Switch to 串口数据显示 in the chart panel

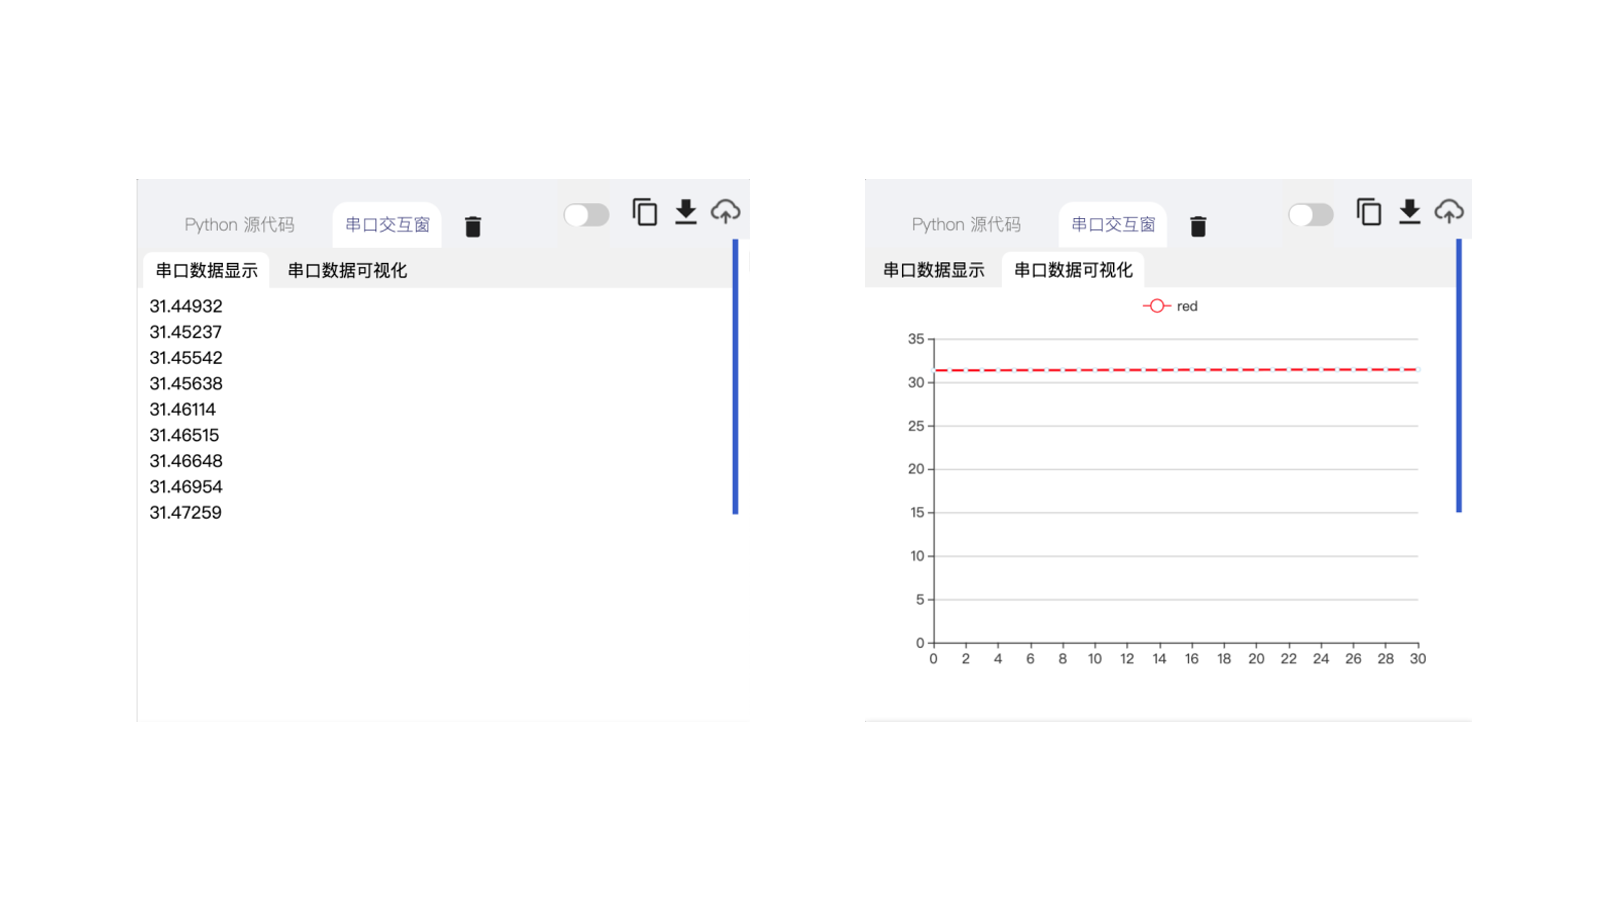click(x=933, y=270)
